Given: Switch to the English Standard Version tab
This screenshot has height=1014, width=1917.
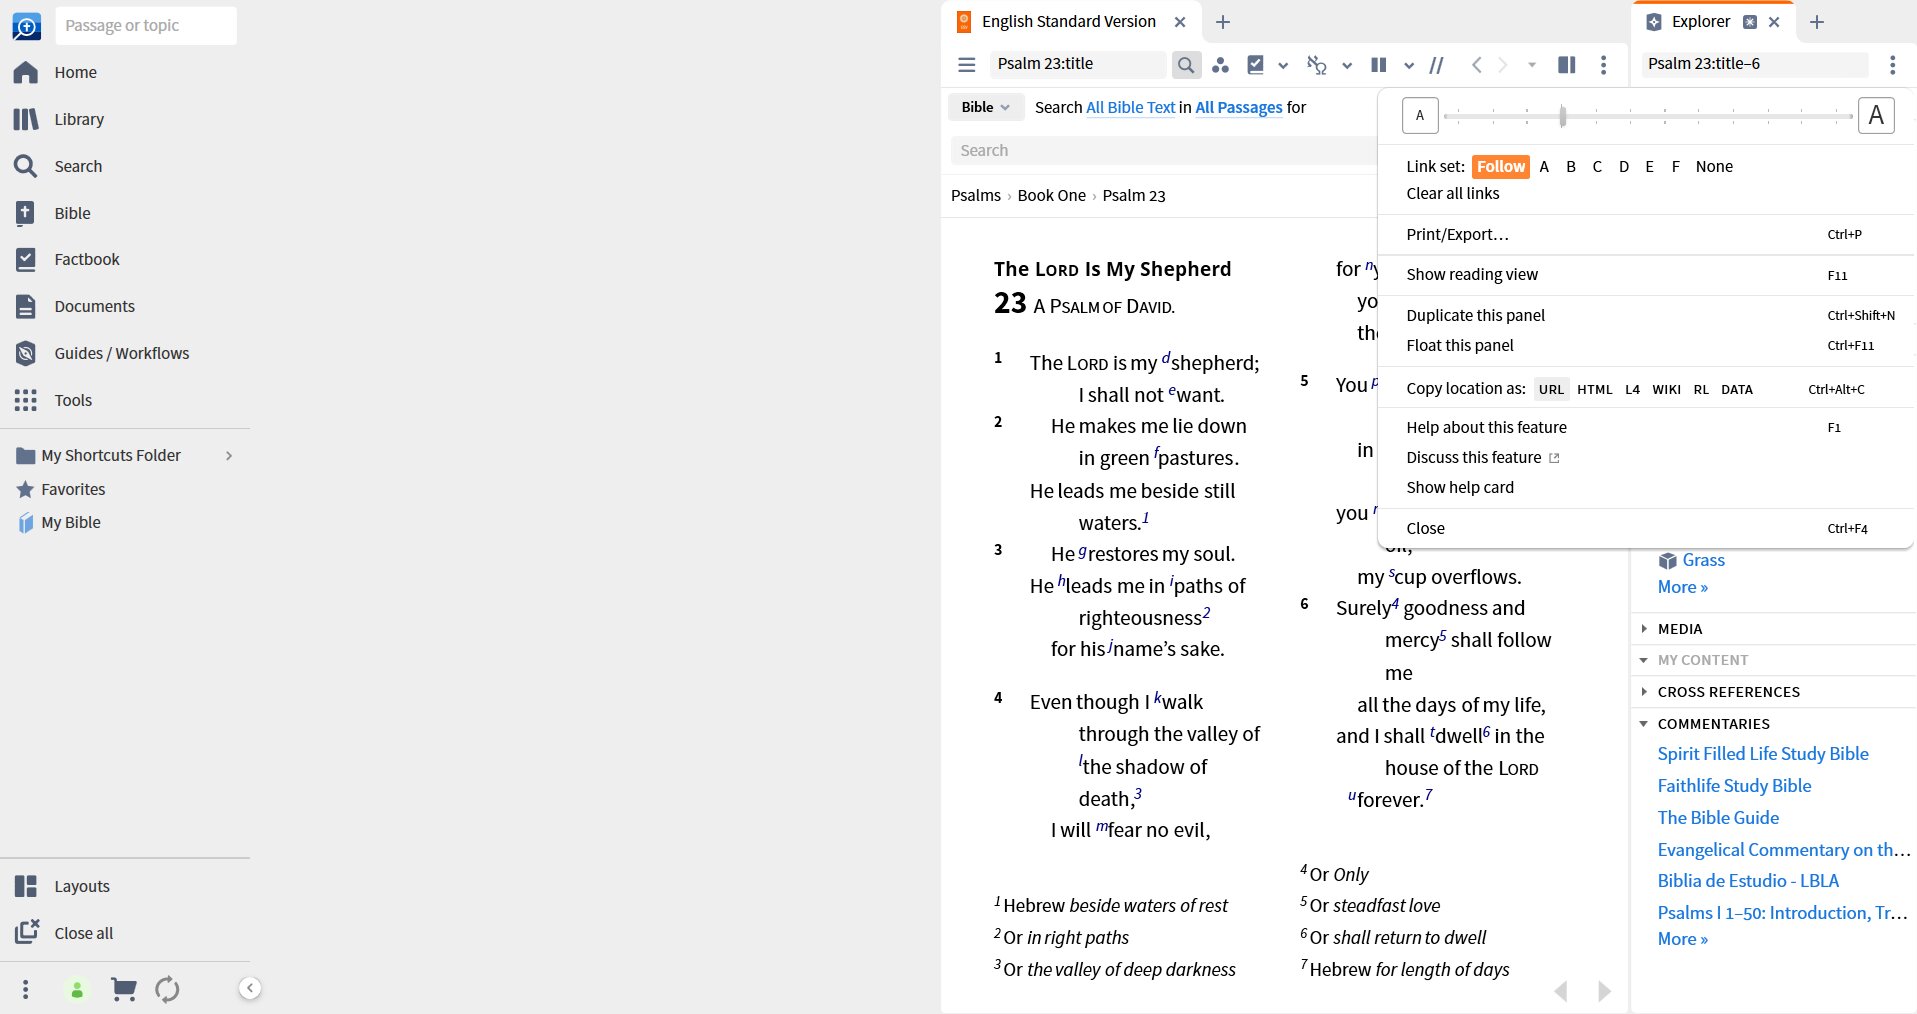Looking at the screenshot, I should point(1068,22).
